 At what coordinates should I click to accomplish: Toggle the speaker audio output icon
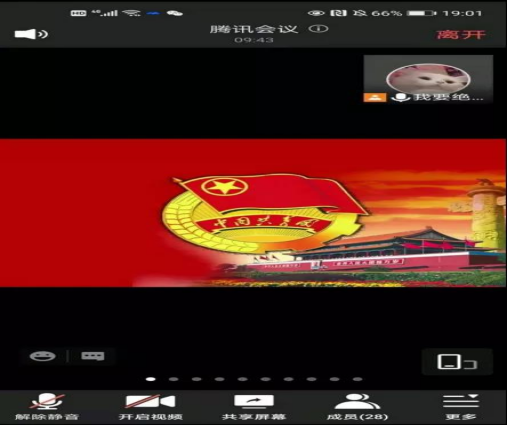click(31, 34)
